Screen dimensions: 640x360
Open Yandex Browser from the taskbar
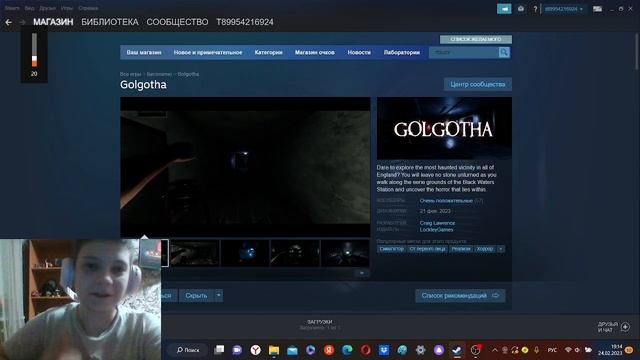[256, 350]
